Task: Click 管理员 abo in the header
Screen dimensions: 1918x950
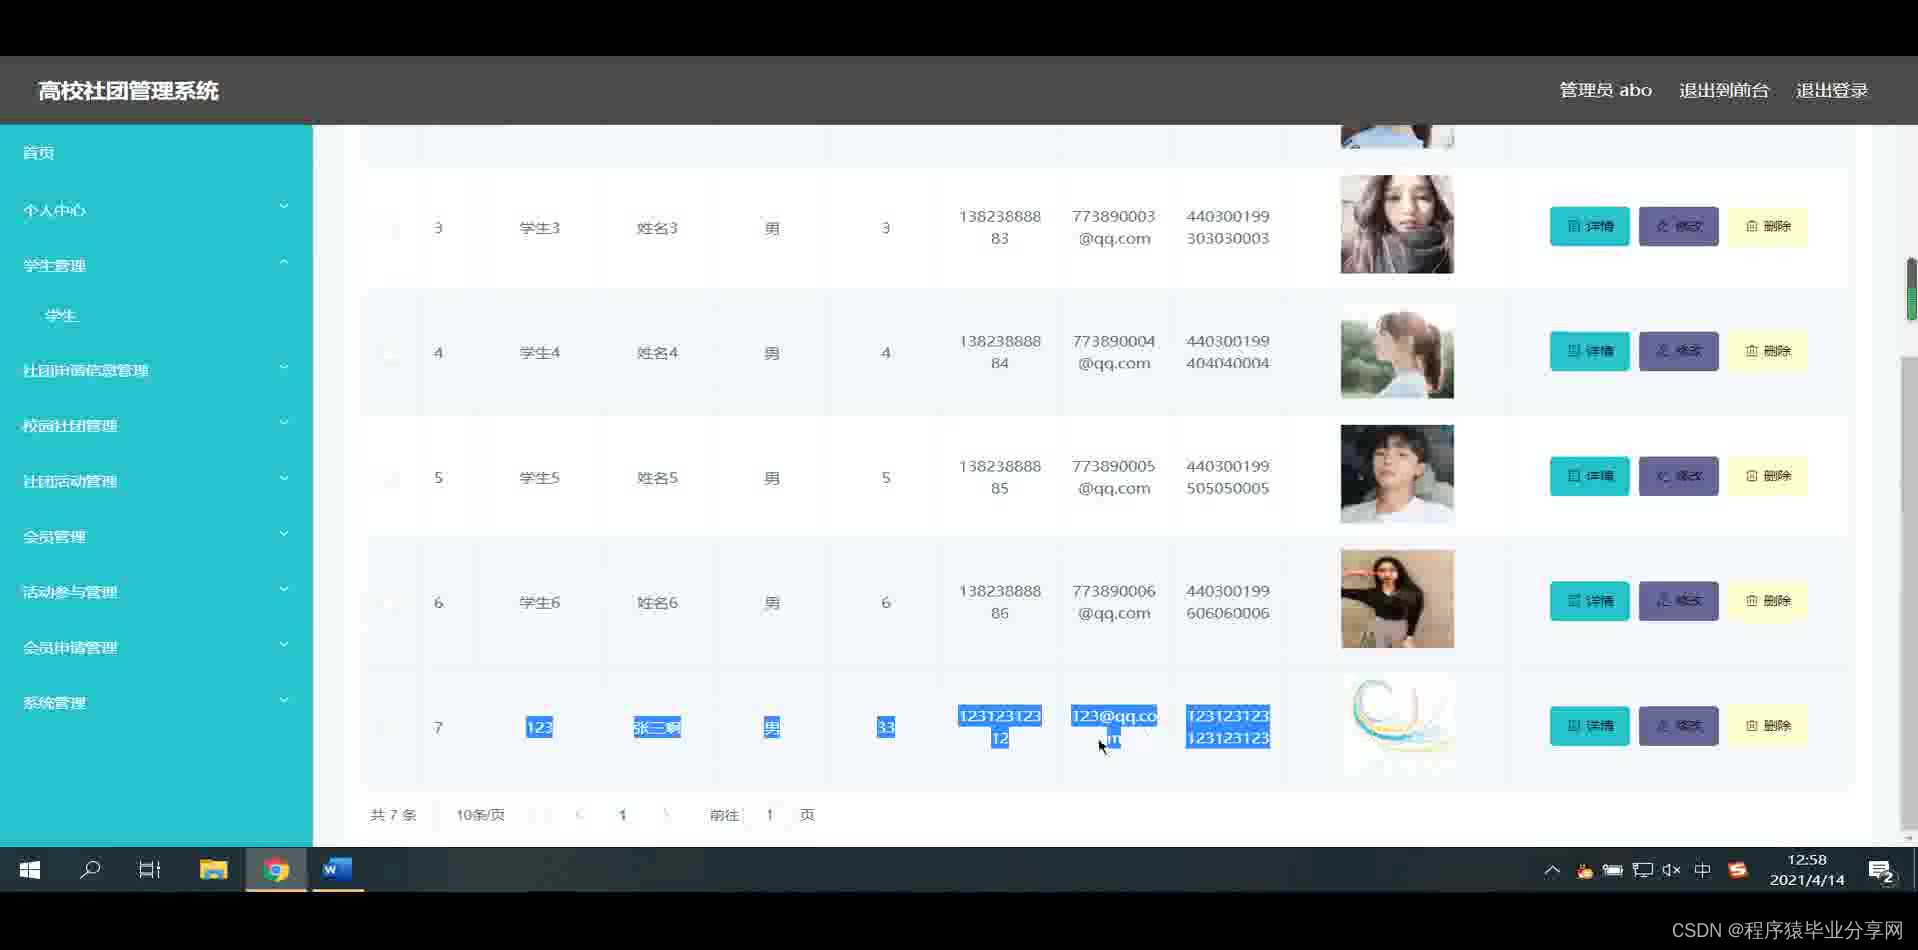Action: coord(1605,90)
